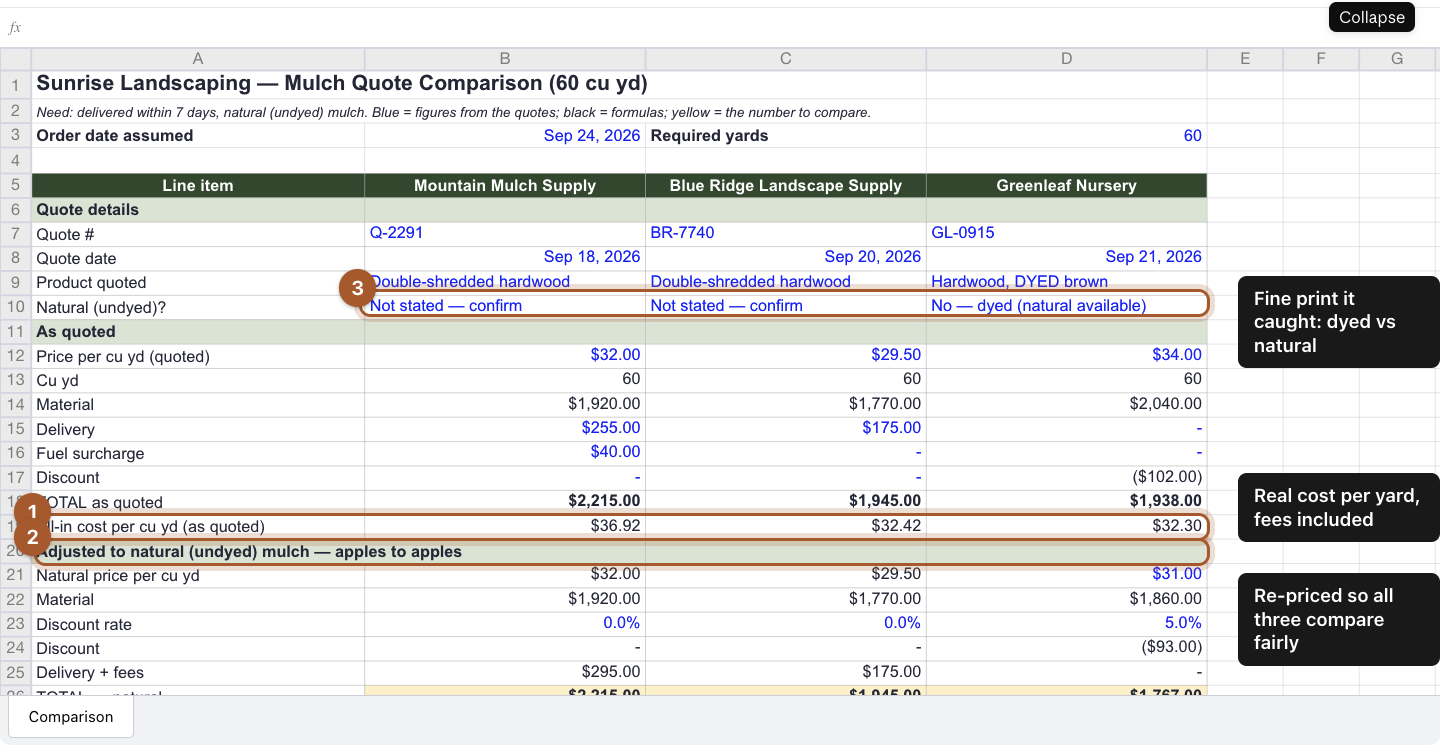Select 'No — dyed (natural available)' cell
Screen dimensions: 1440x745
pos(1067,306)
